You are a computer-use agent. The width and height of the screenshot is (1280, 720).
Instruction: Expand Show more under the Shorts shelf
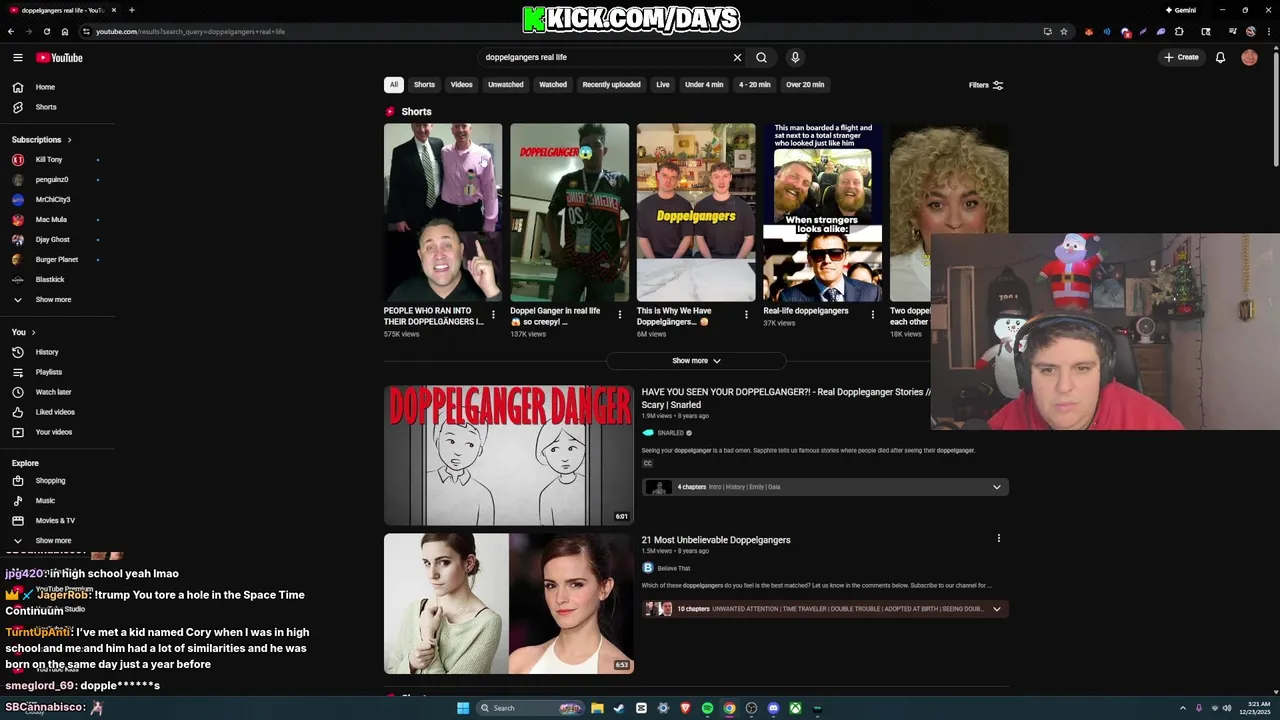click(696, 361)
